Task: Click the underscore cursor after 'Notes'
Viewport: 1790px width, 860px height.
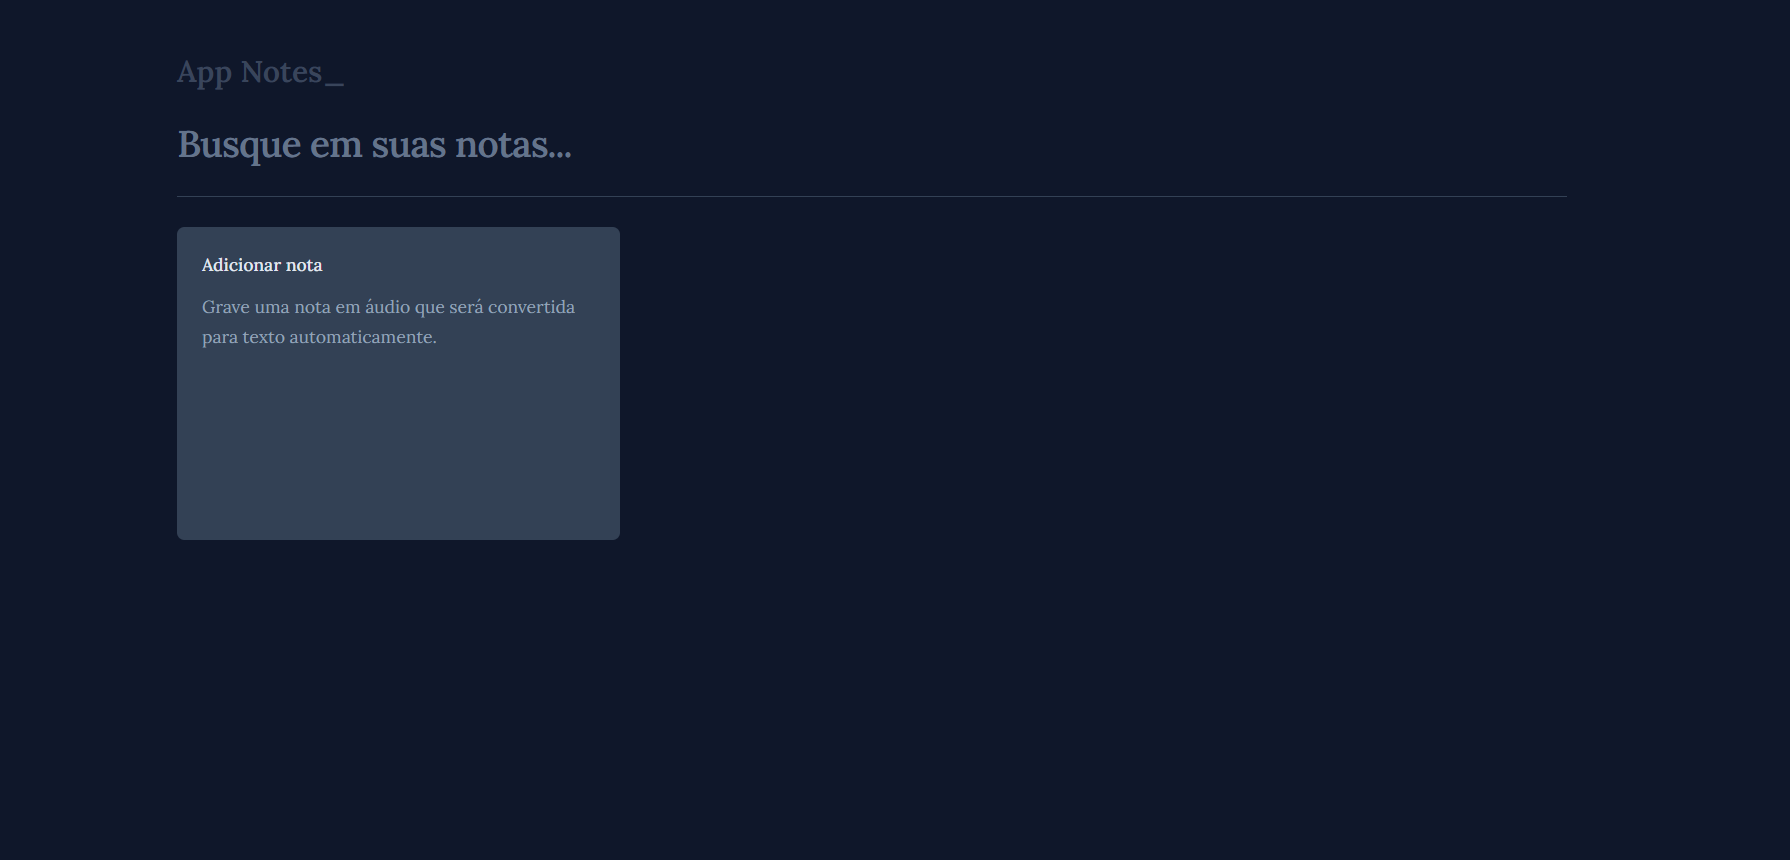Action: tap(334, 84)
